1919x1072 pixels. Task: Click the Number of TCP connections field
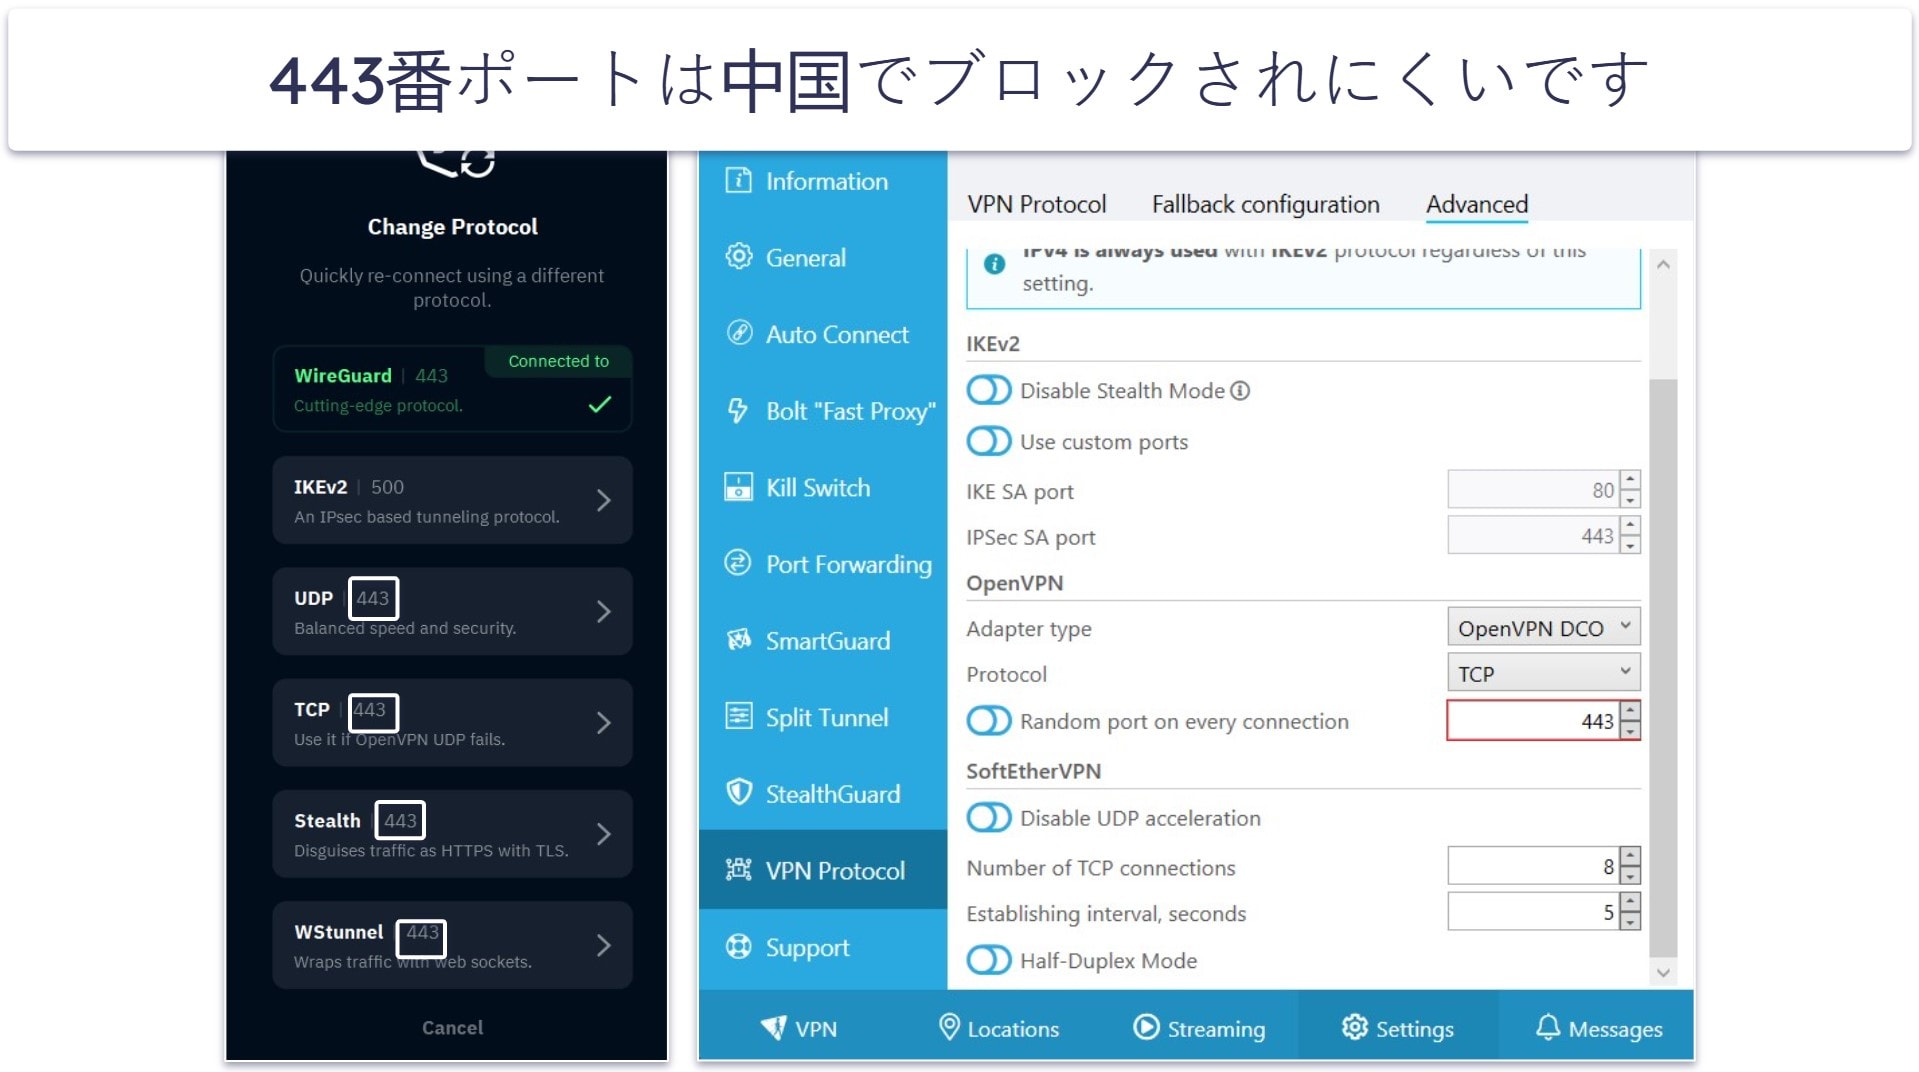1533,866
